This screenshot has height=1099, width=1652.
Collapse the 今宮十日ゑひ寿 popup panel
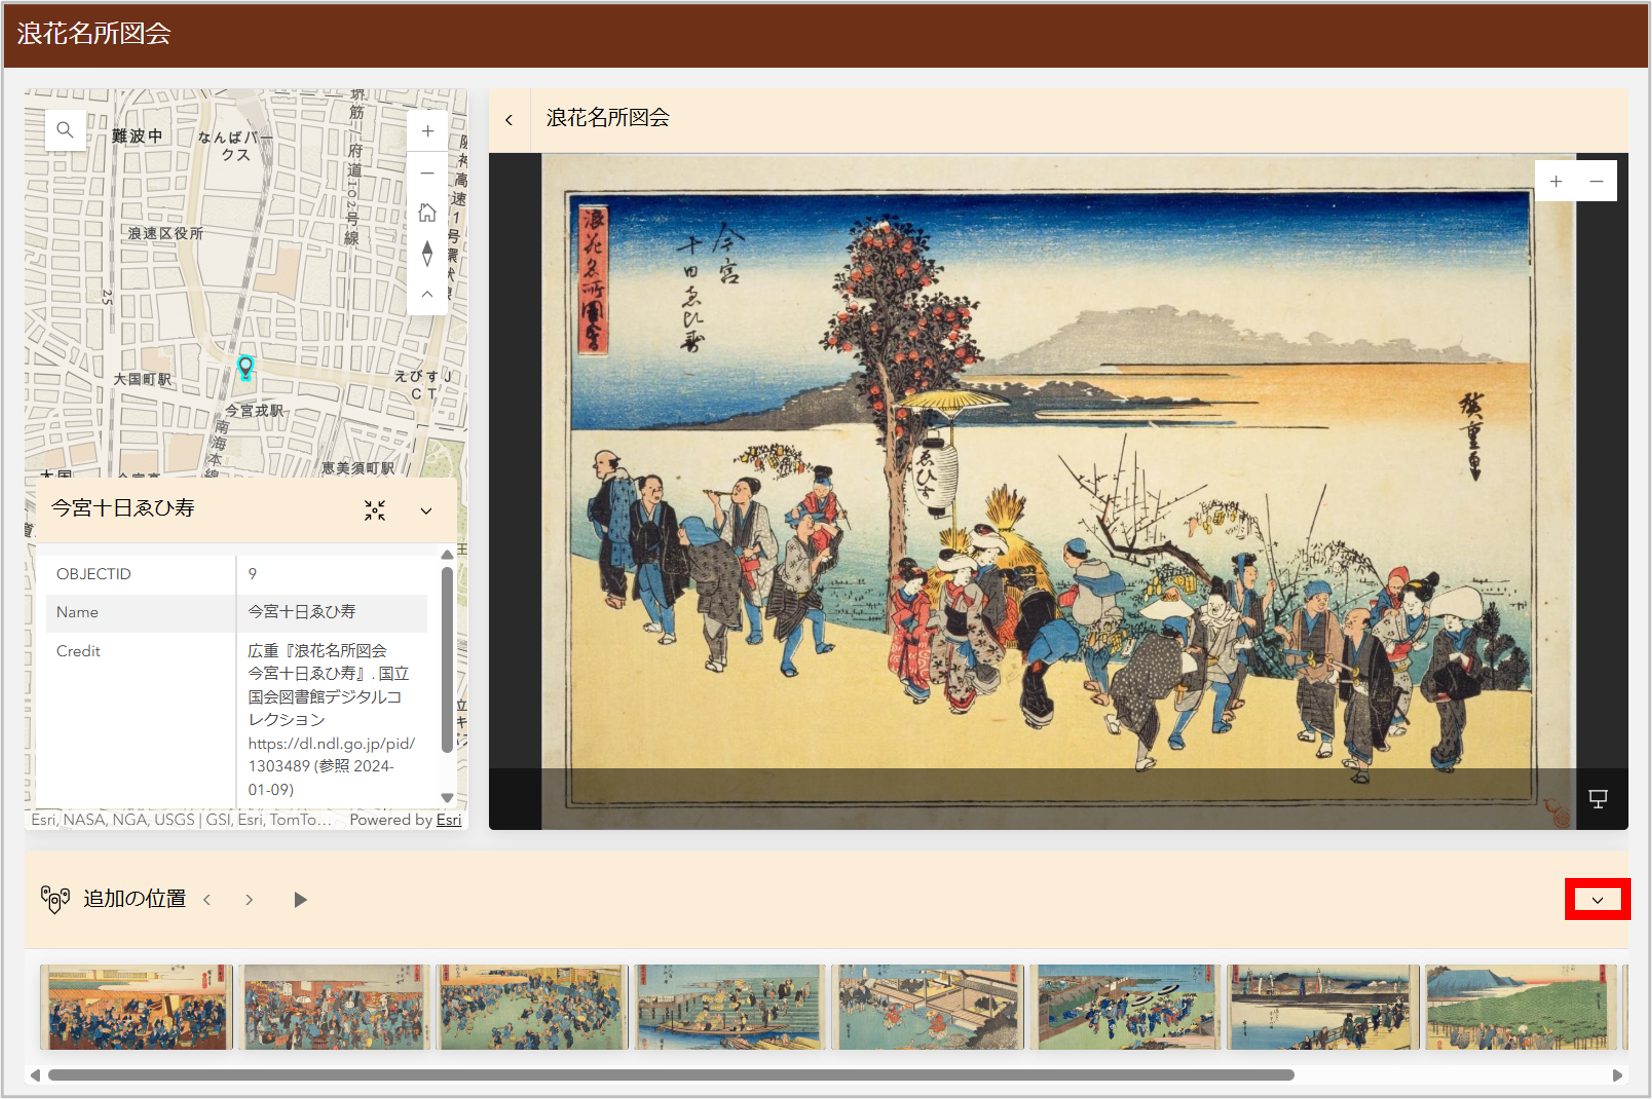coord(426,511)
